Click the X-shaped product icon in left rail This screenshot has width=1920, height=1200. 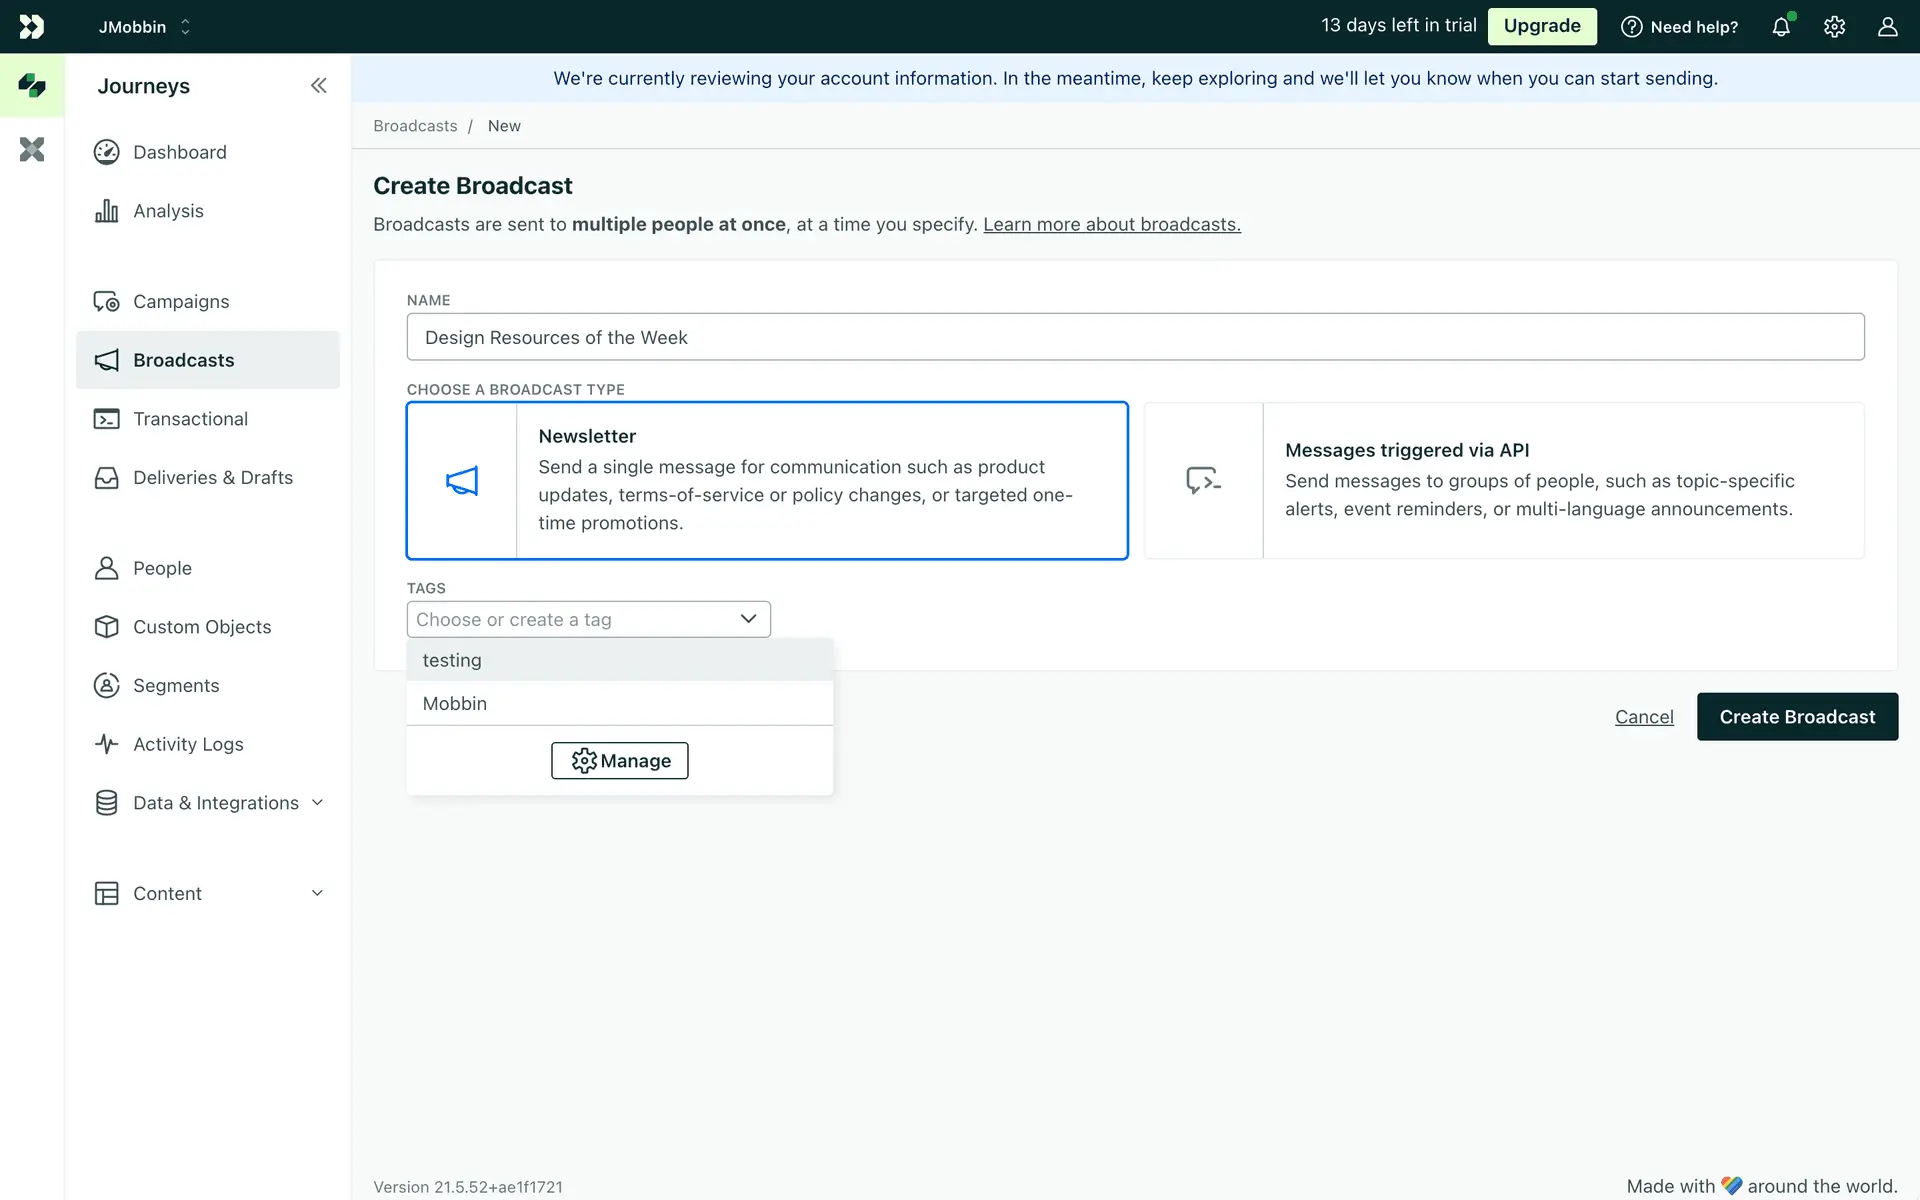(x=32, y=150)
